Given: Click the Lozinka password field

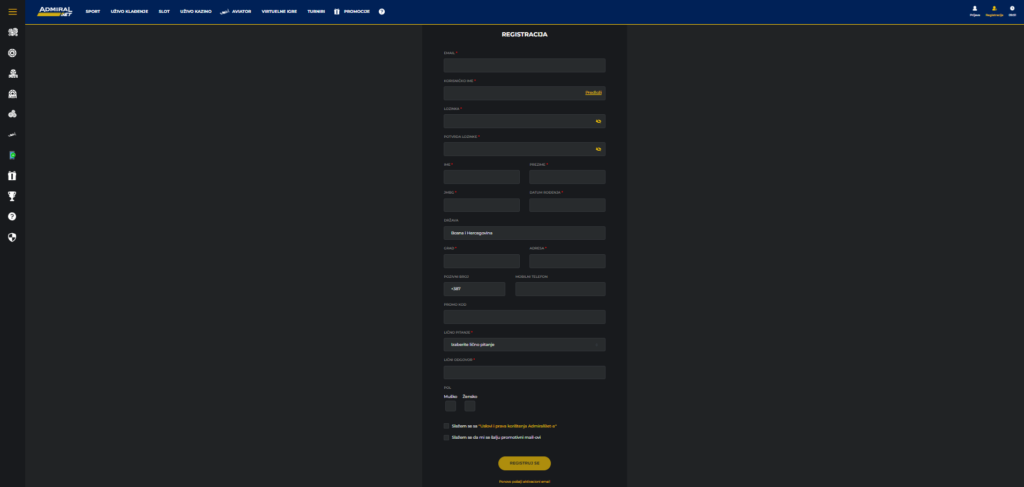Looking at the screenshot, I should coord(524,121).
